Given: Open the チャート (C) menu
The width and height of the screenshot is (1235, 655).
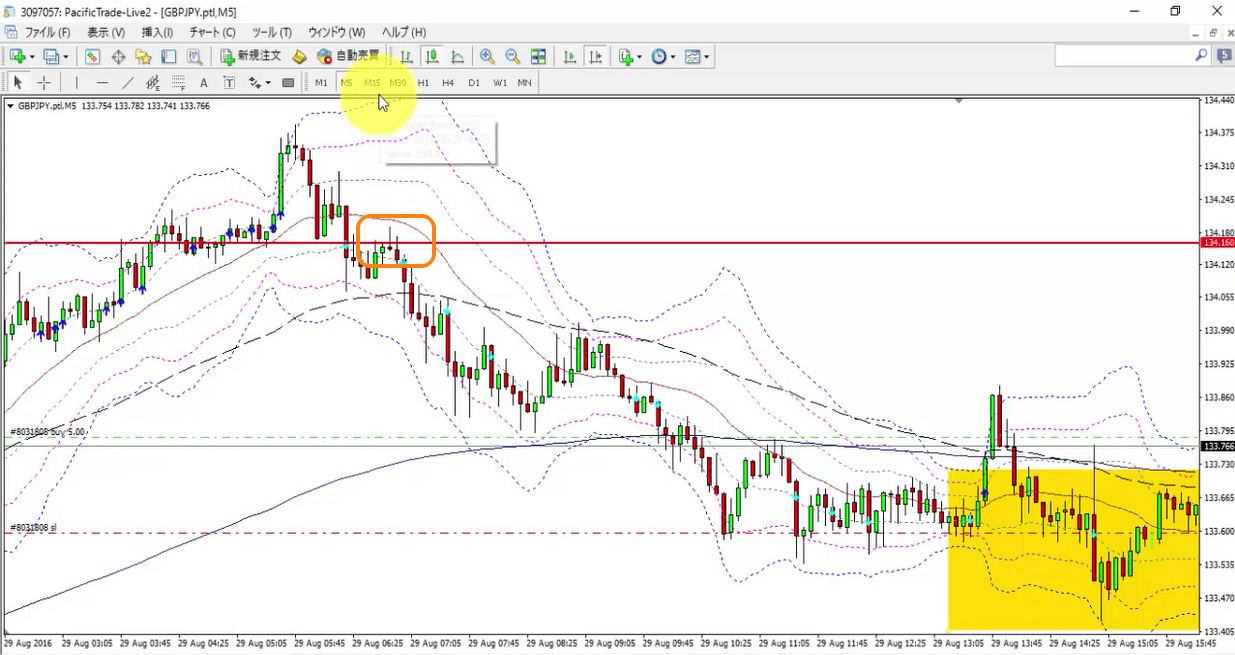Looking at the screenshot, I should pyautogui.click(x=212, y=33).
